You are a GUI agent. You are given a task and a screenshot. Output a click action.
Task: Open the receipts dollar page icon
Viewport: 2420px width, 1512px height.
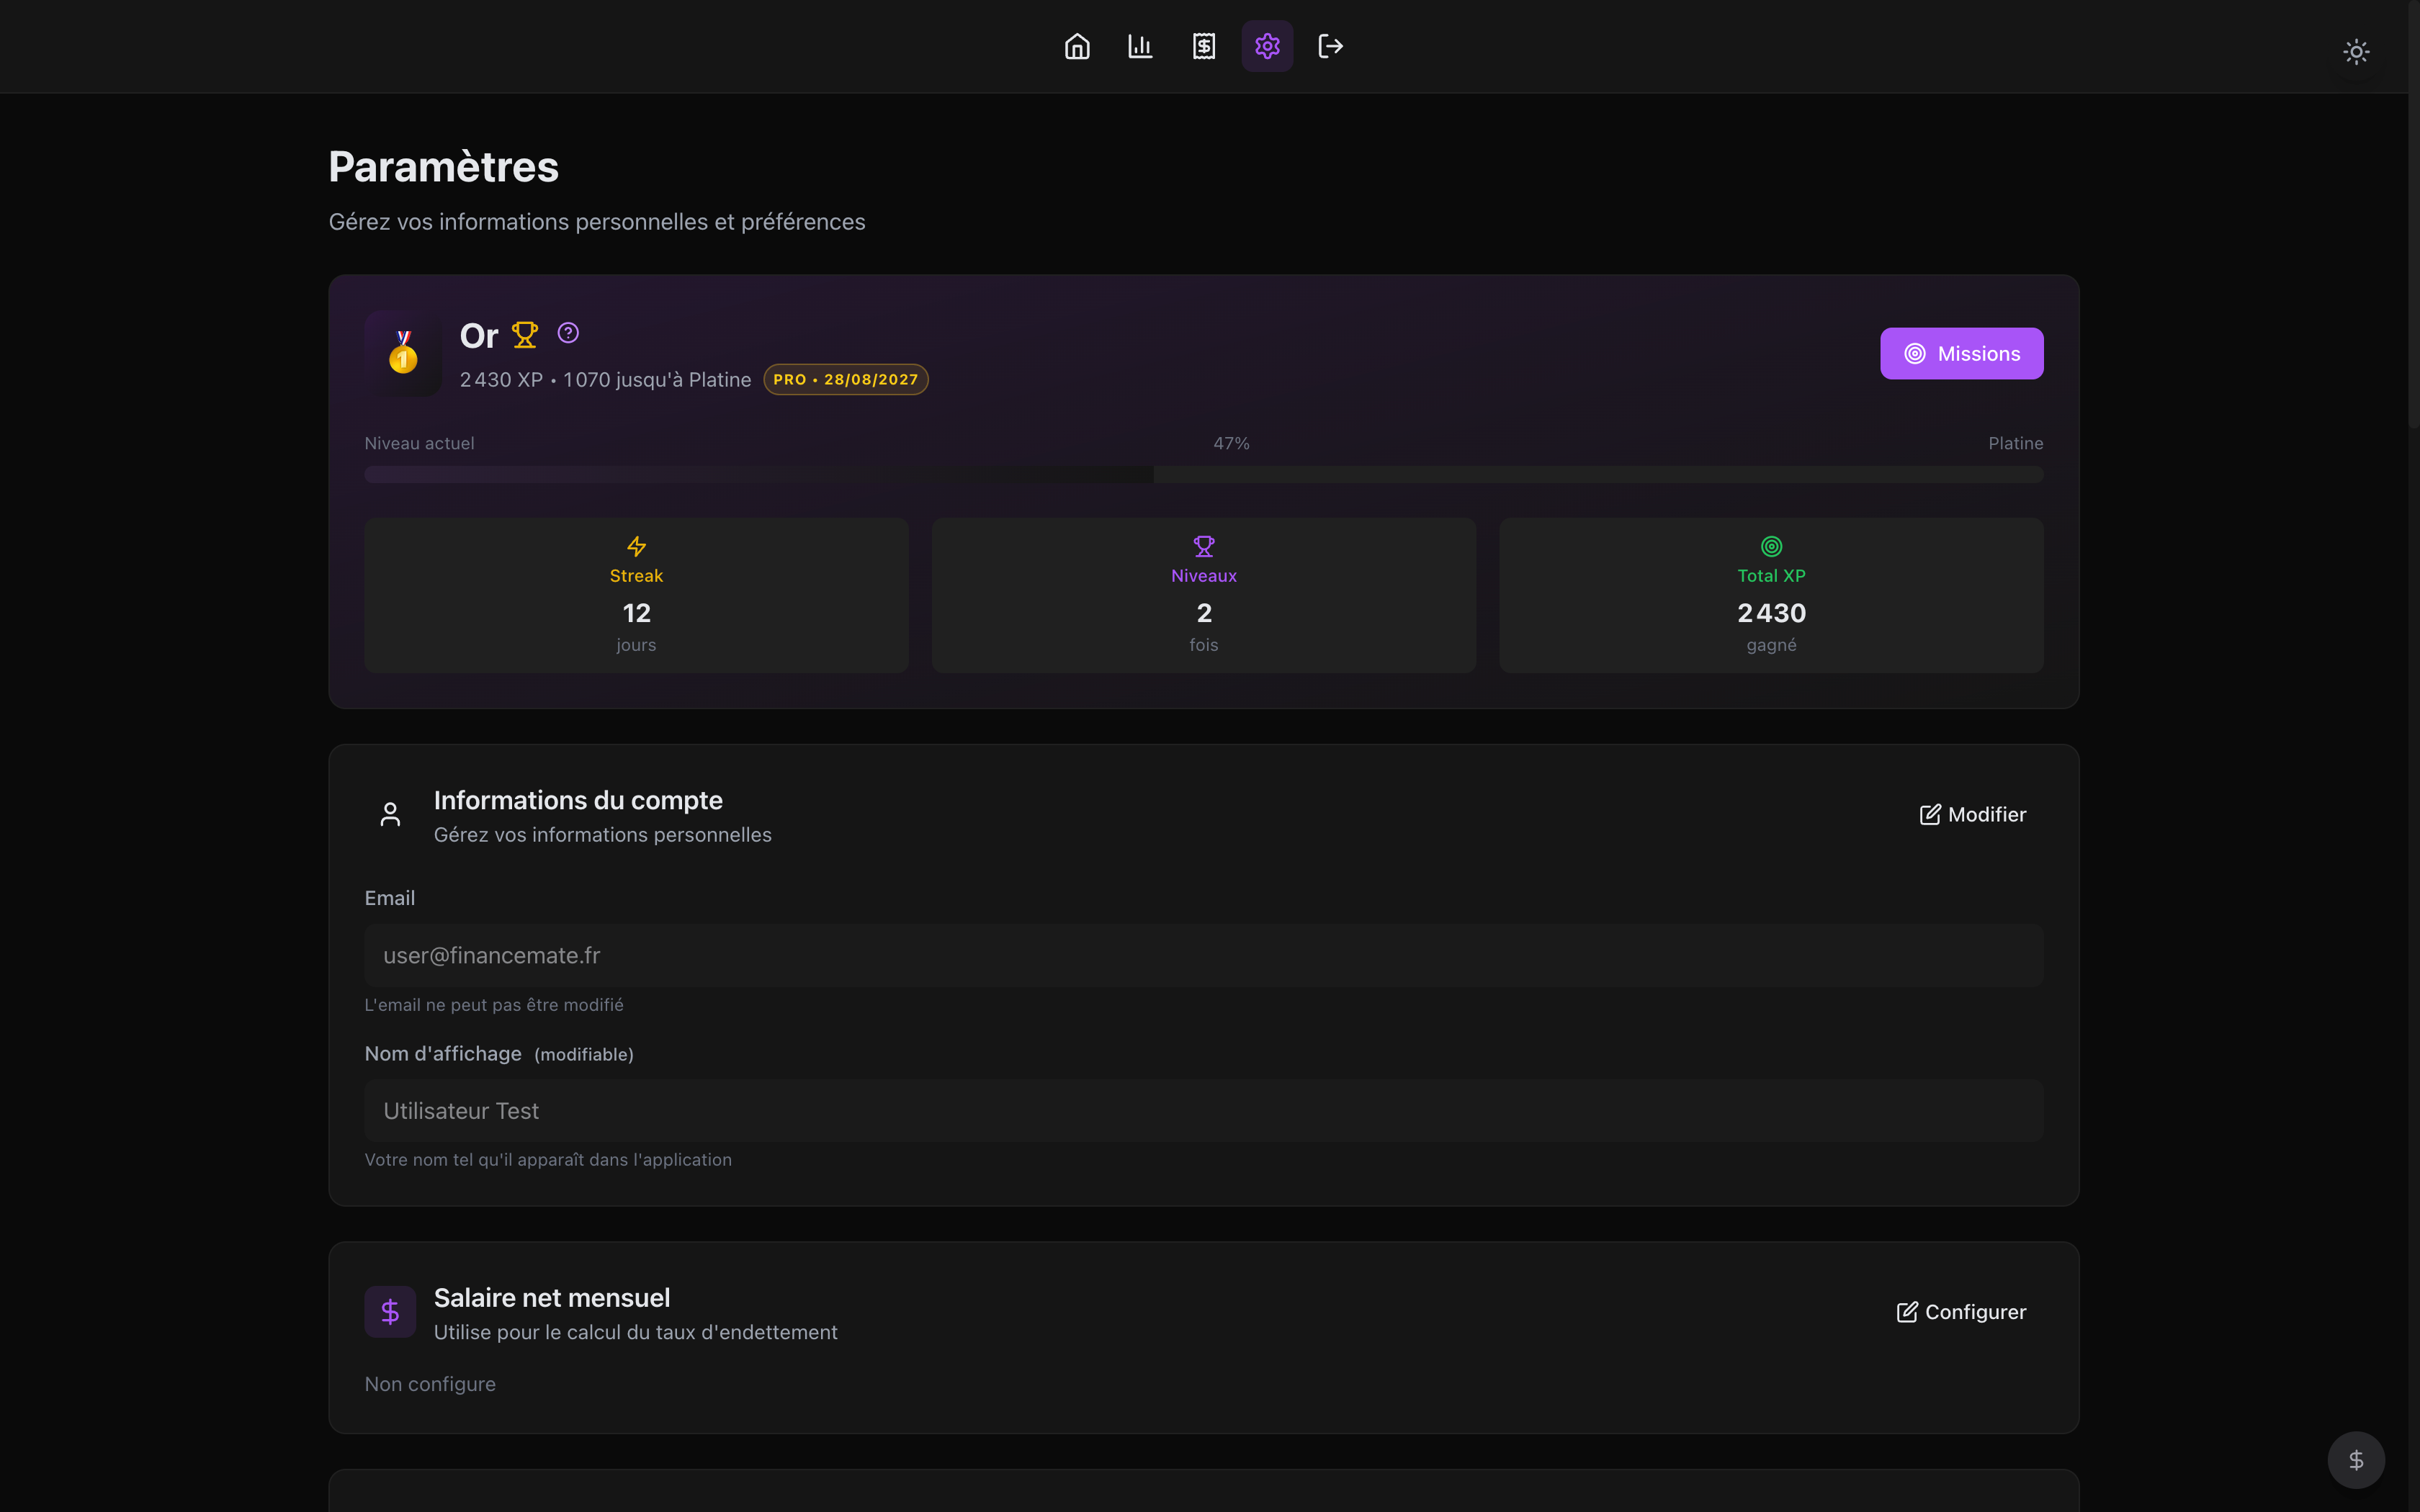1204,46
